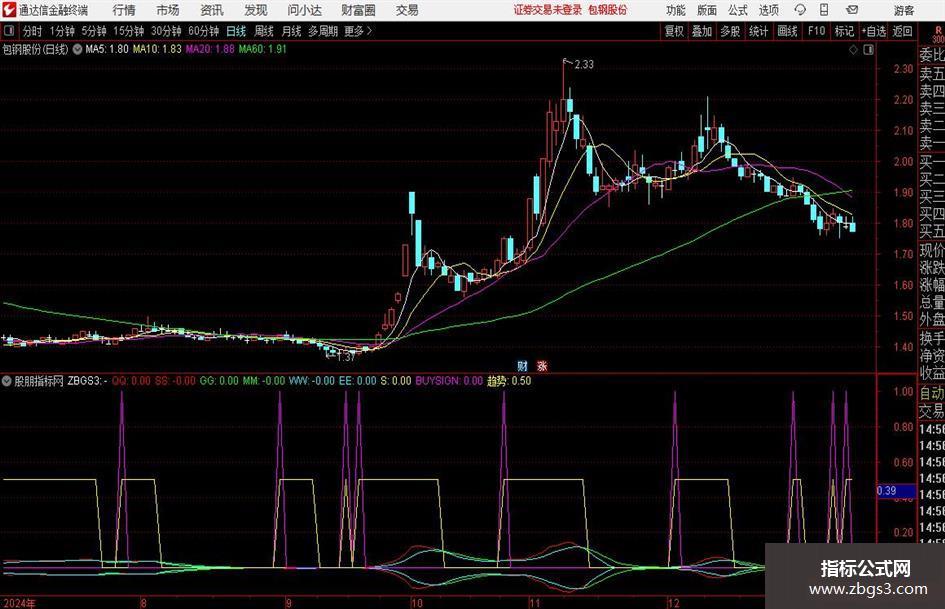Open the customer service headset icon
This screenshot has width=945, height=609.
pyautogui.click(x=800, y=10)
